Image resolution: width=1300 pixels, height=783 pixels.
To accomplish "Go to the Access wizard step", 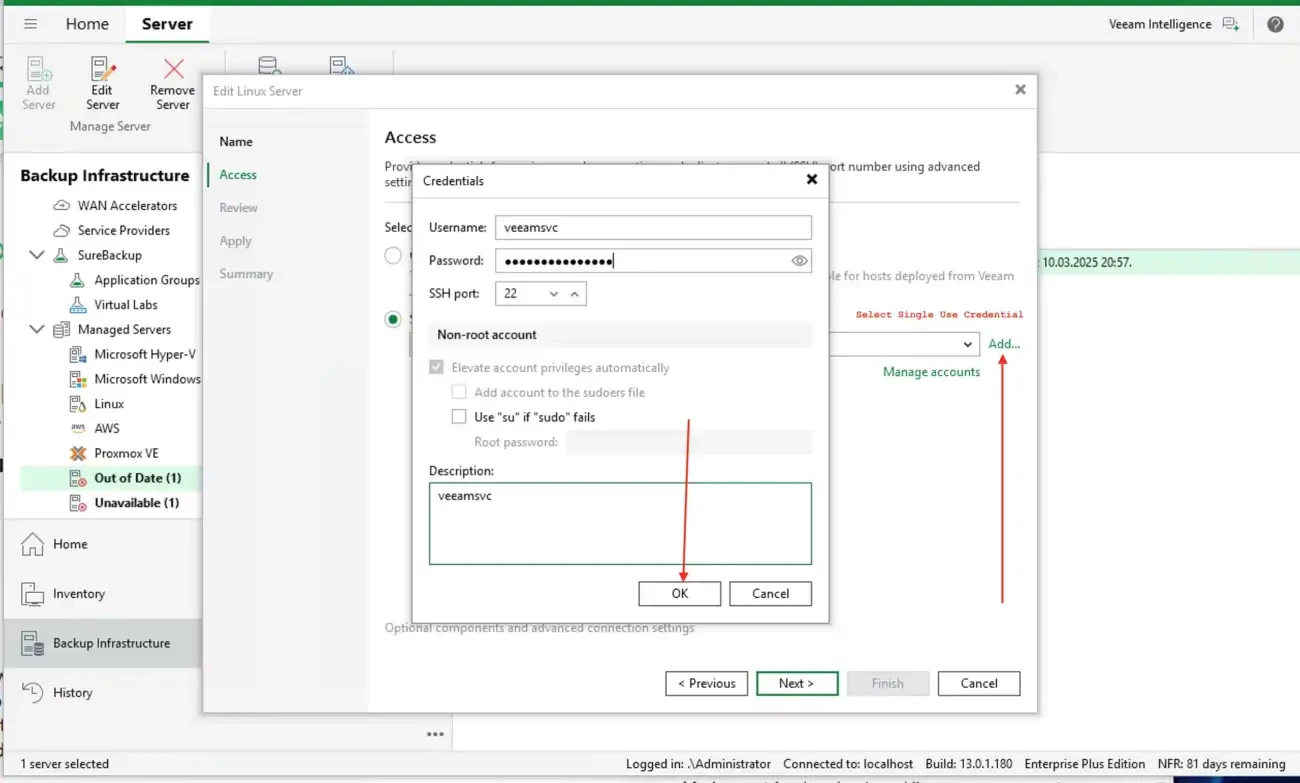I will pos(238,175).
